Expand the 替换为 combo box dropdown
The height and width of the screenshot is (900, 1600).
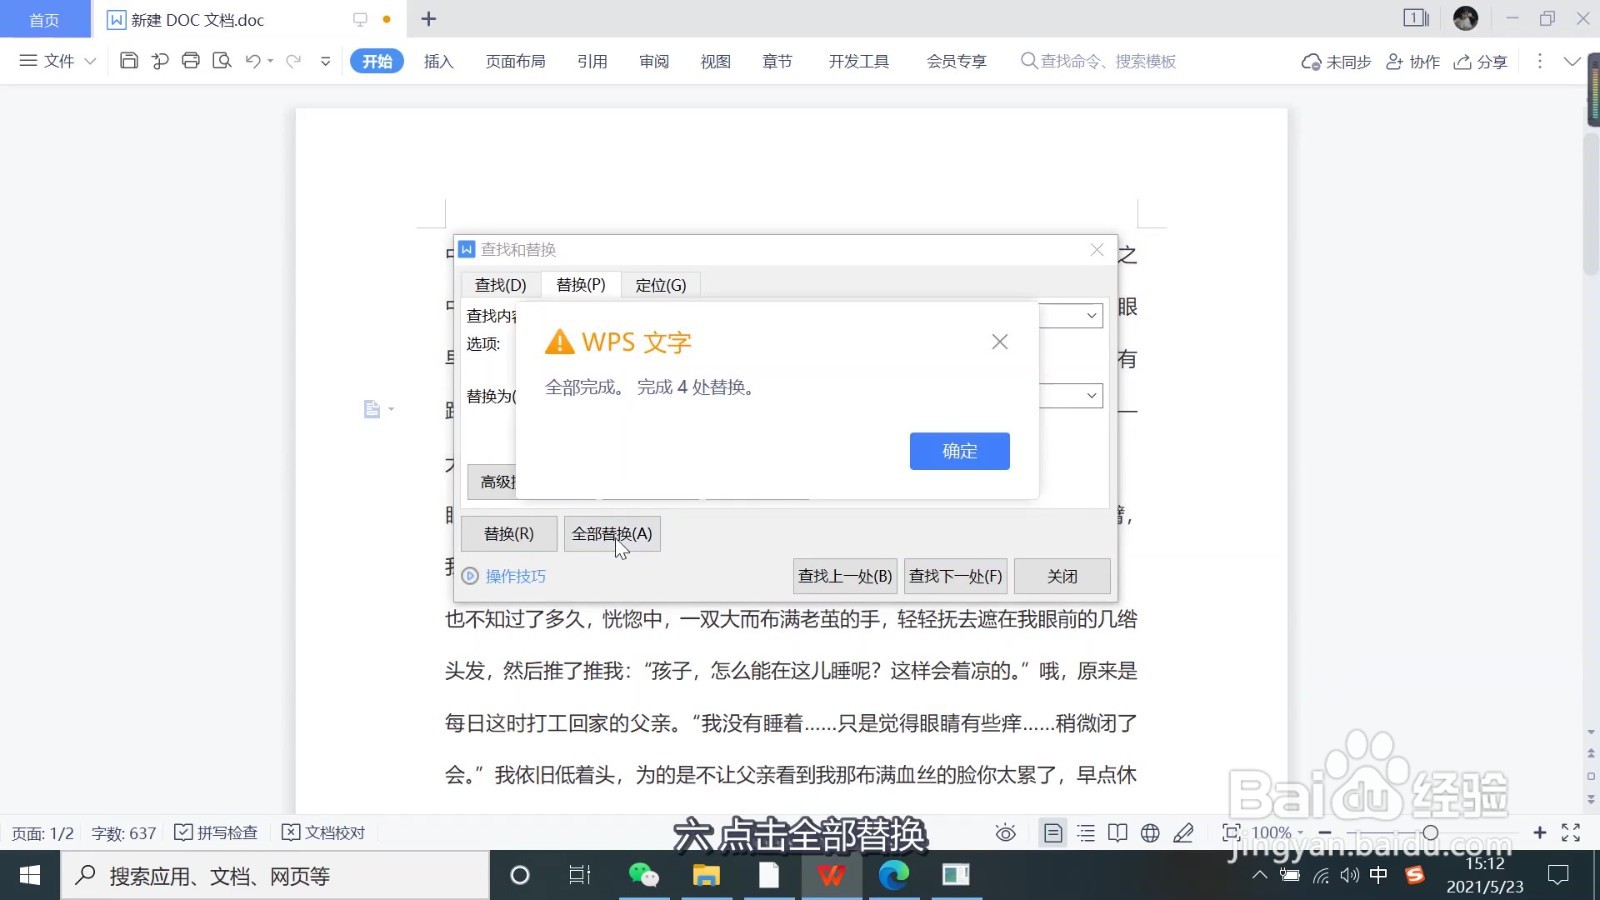click(x=1091, y=396)
